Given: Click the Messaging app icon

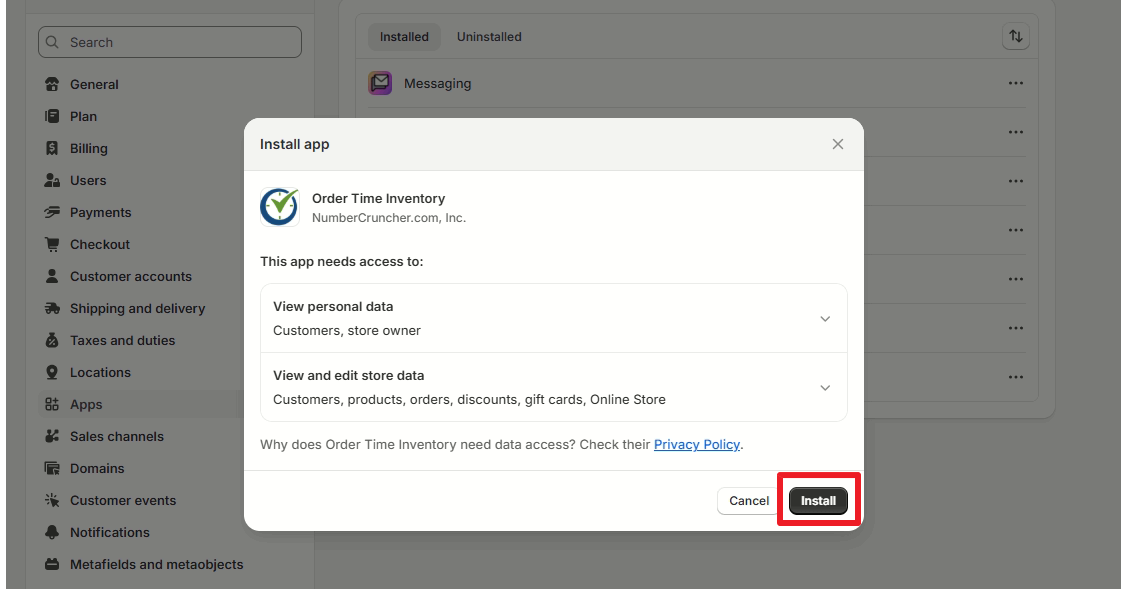Looking at the screenshot, I should (380, 84).
